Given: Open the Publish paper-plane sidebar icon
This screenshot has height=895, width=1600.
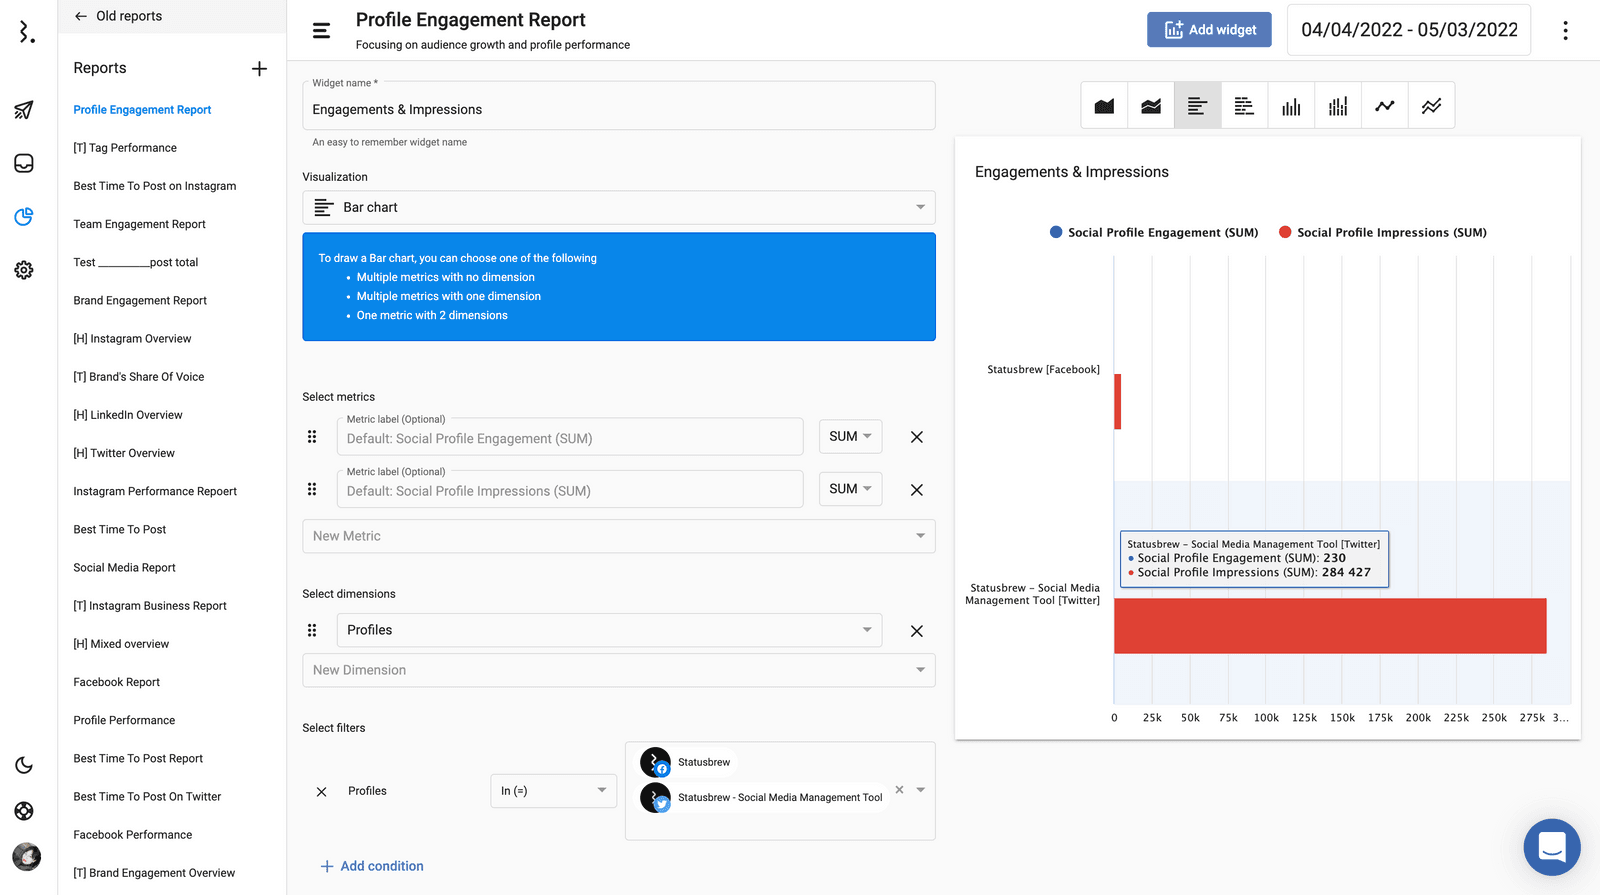Looking at the screenshot, I should click(24, 110).
